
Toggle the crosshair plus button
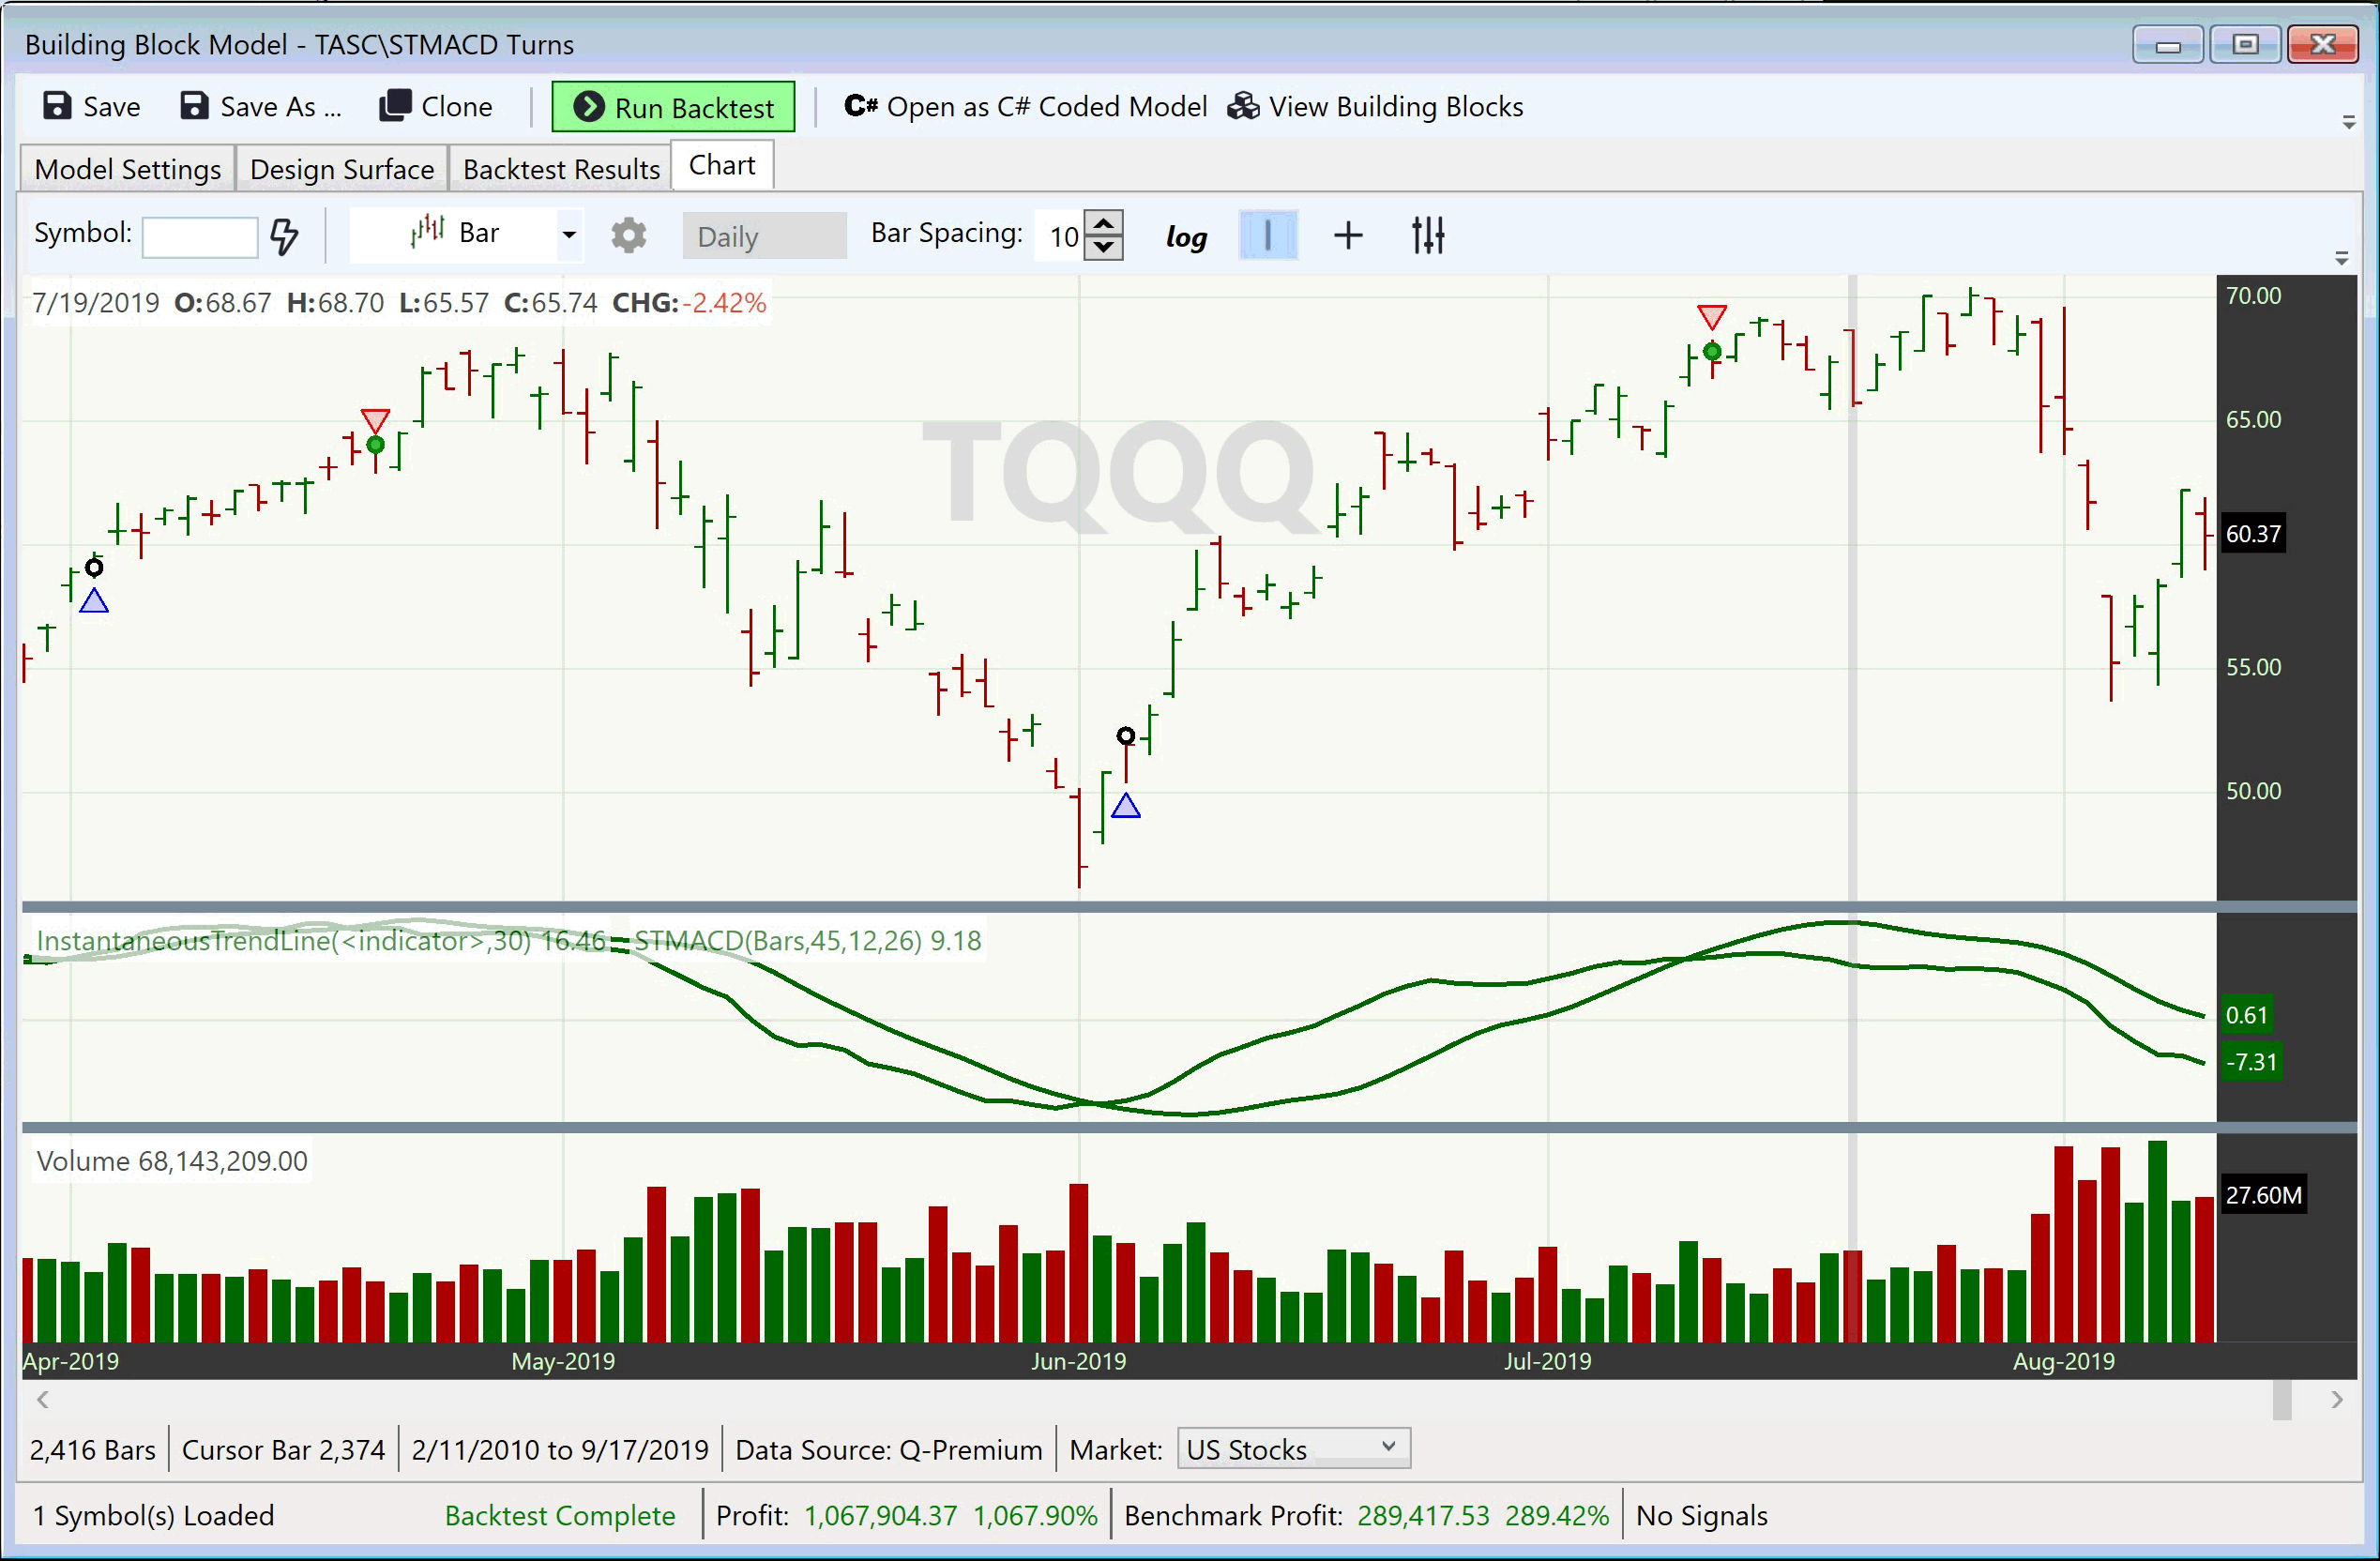click(x=1348, y=236)
